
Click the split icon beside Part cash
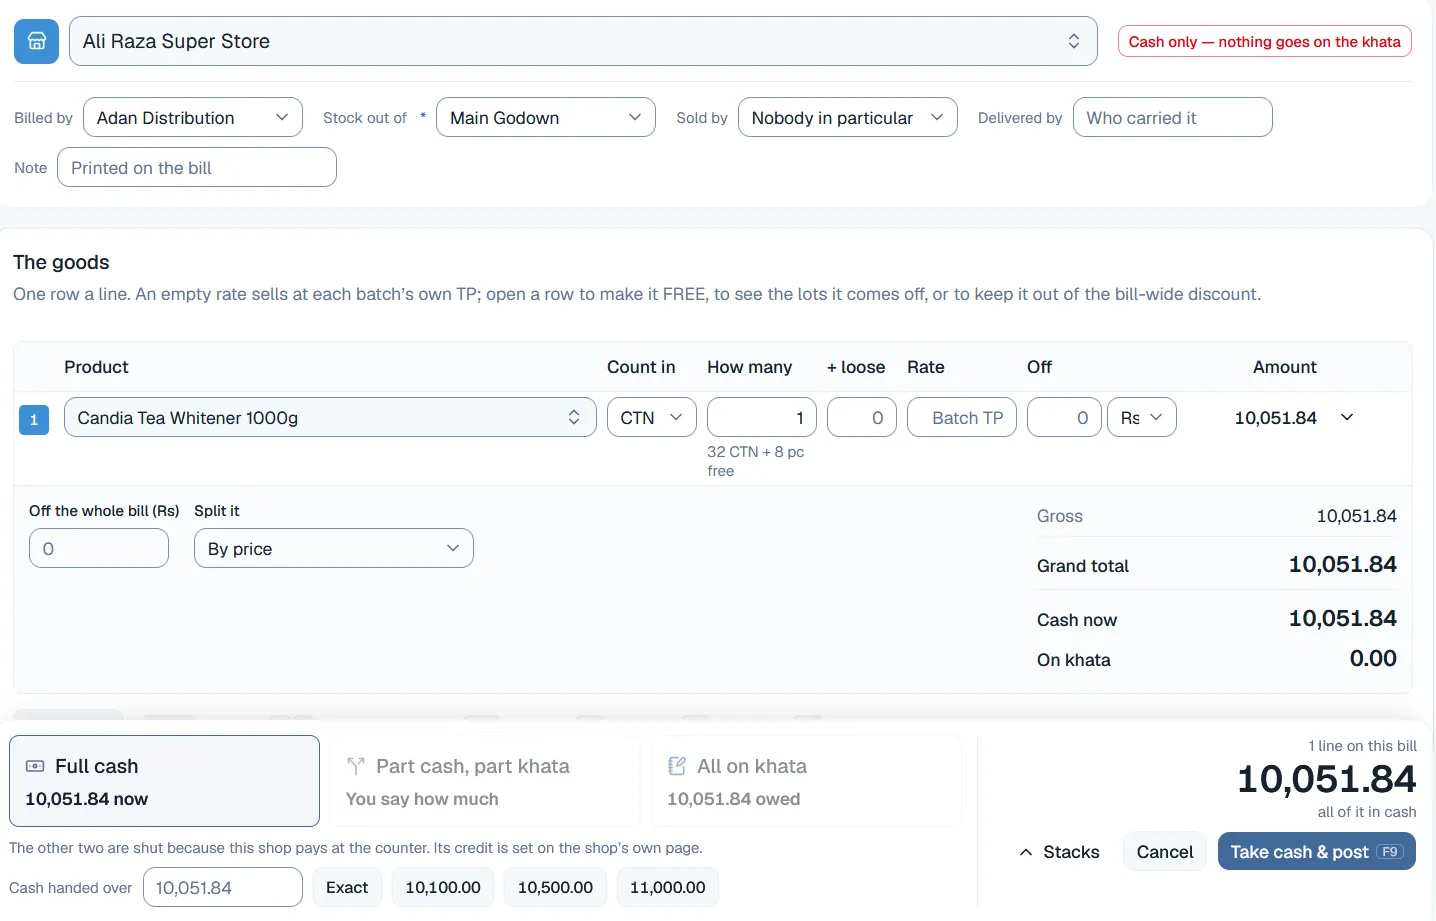click(355, 766)
